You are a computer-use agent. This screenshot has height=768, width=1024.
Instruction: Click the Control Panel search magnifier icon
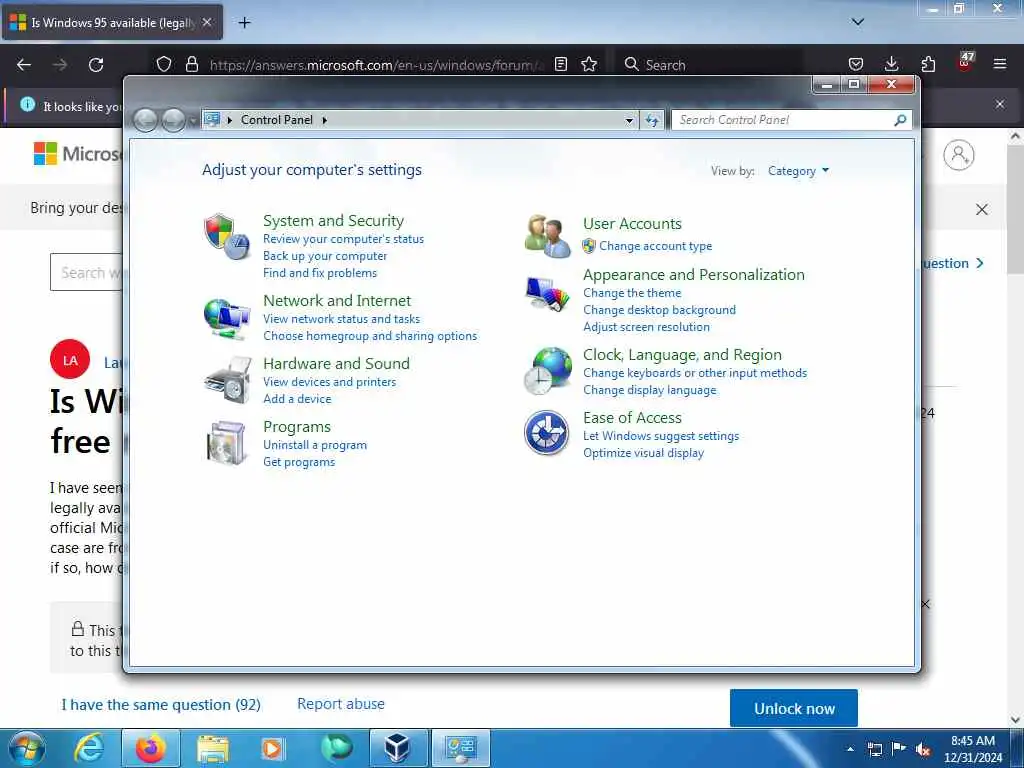[900, 120]
